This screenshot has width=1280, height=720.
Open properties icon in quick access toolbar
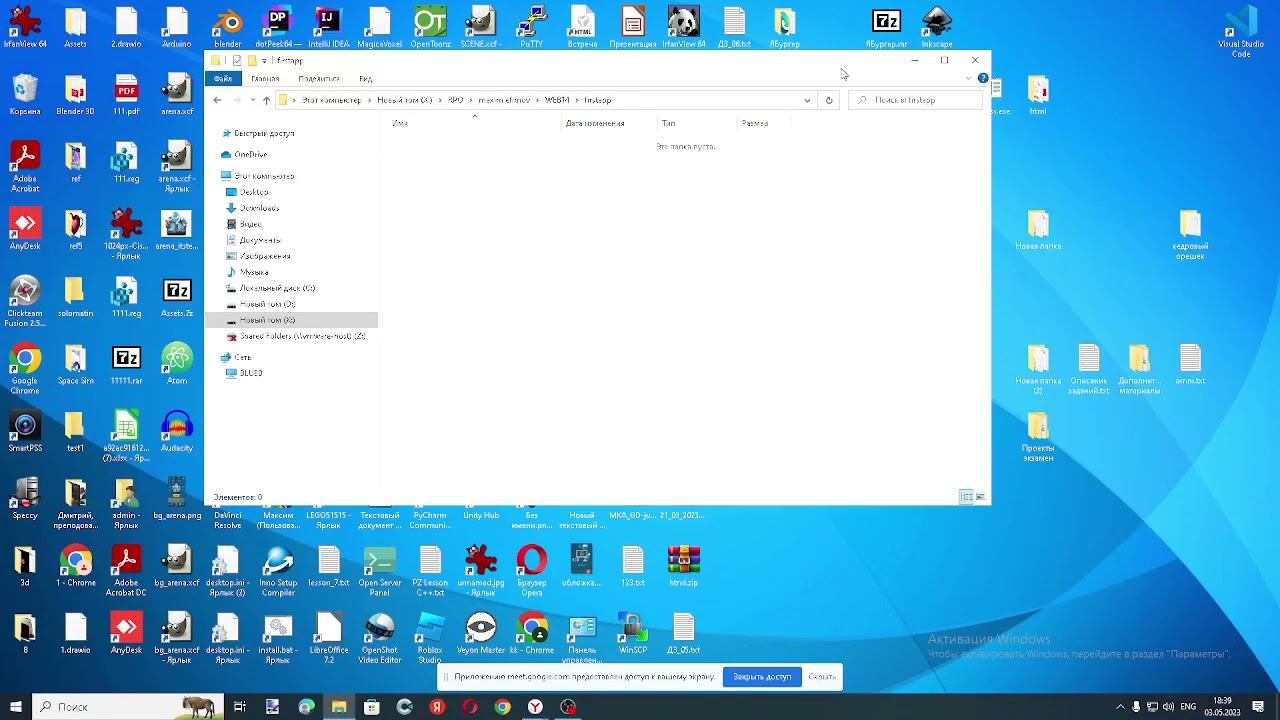pyautogui.click(x=237, y=60)
